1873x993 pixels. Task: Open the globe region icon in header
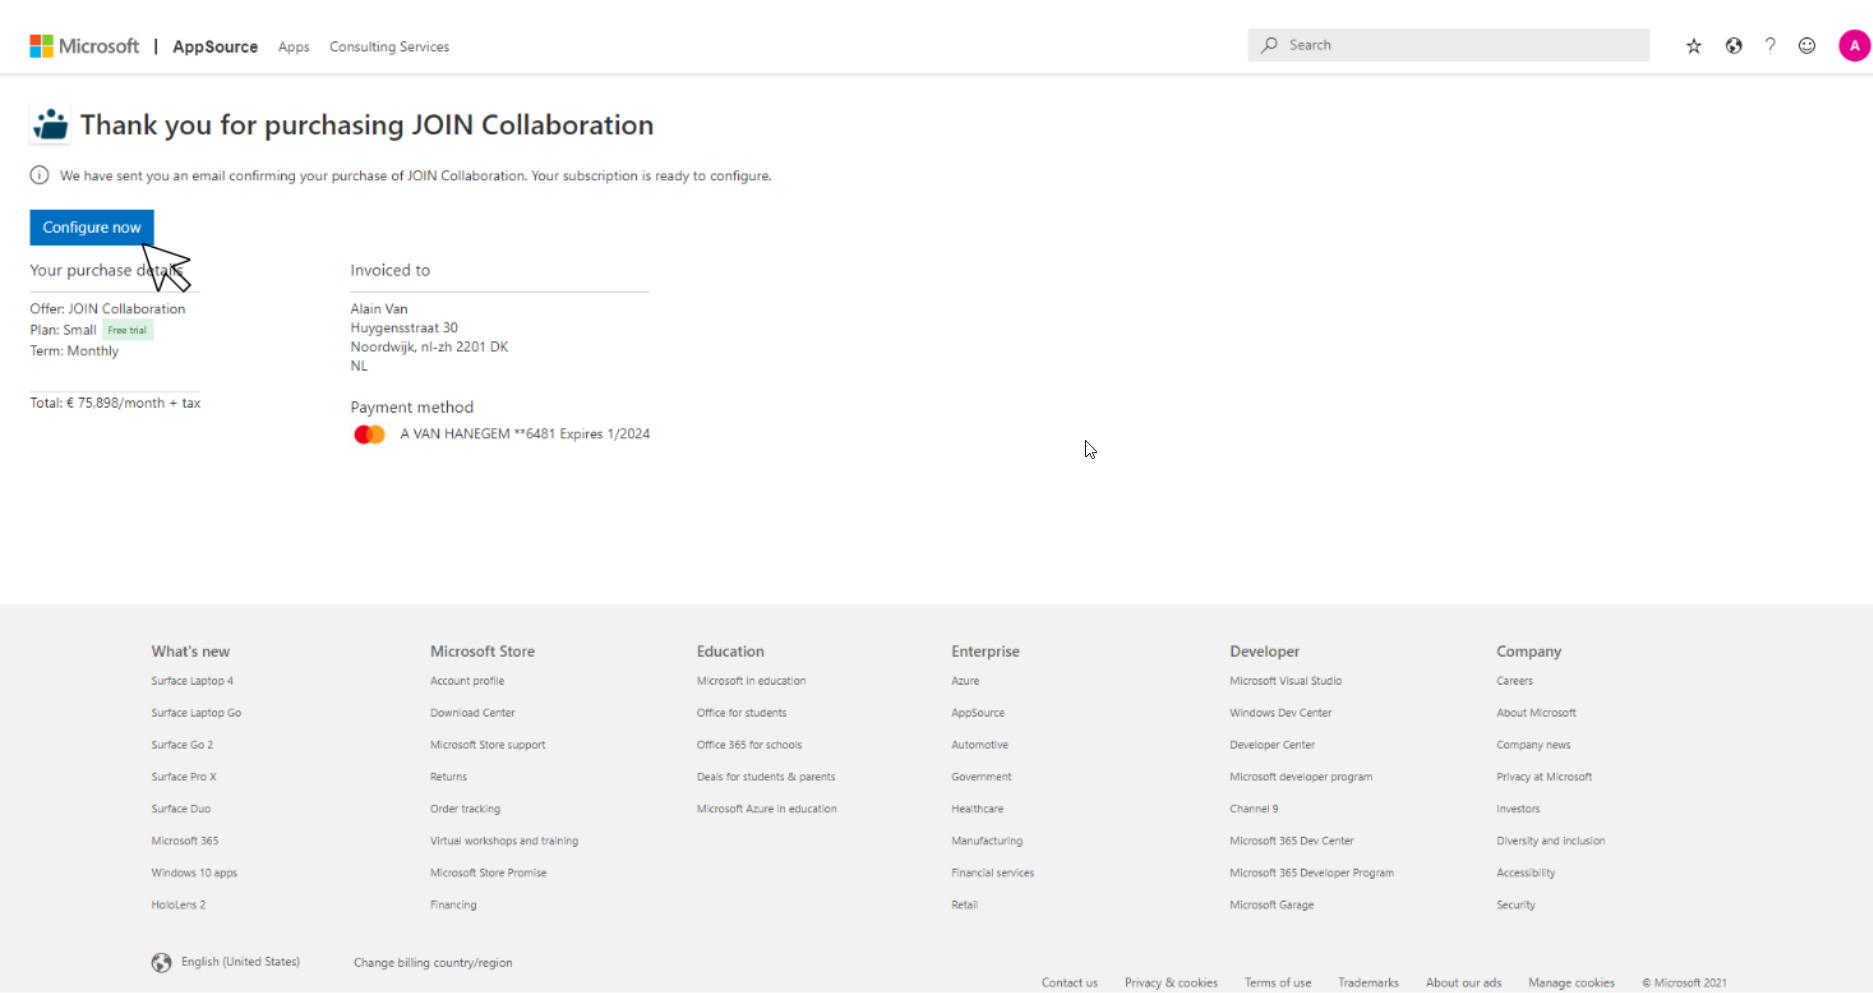1734,46
